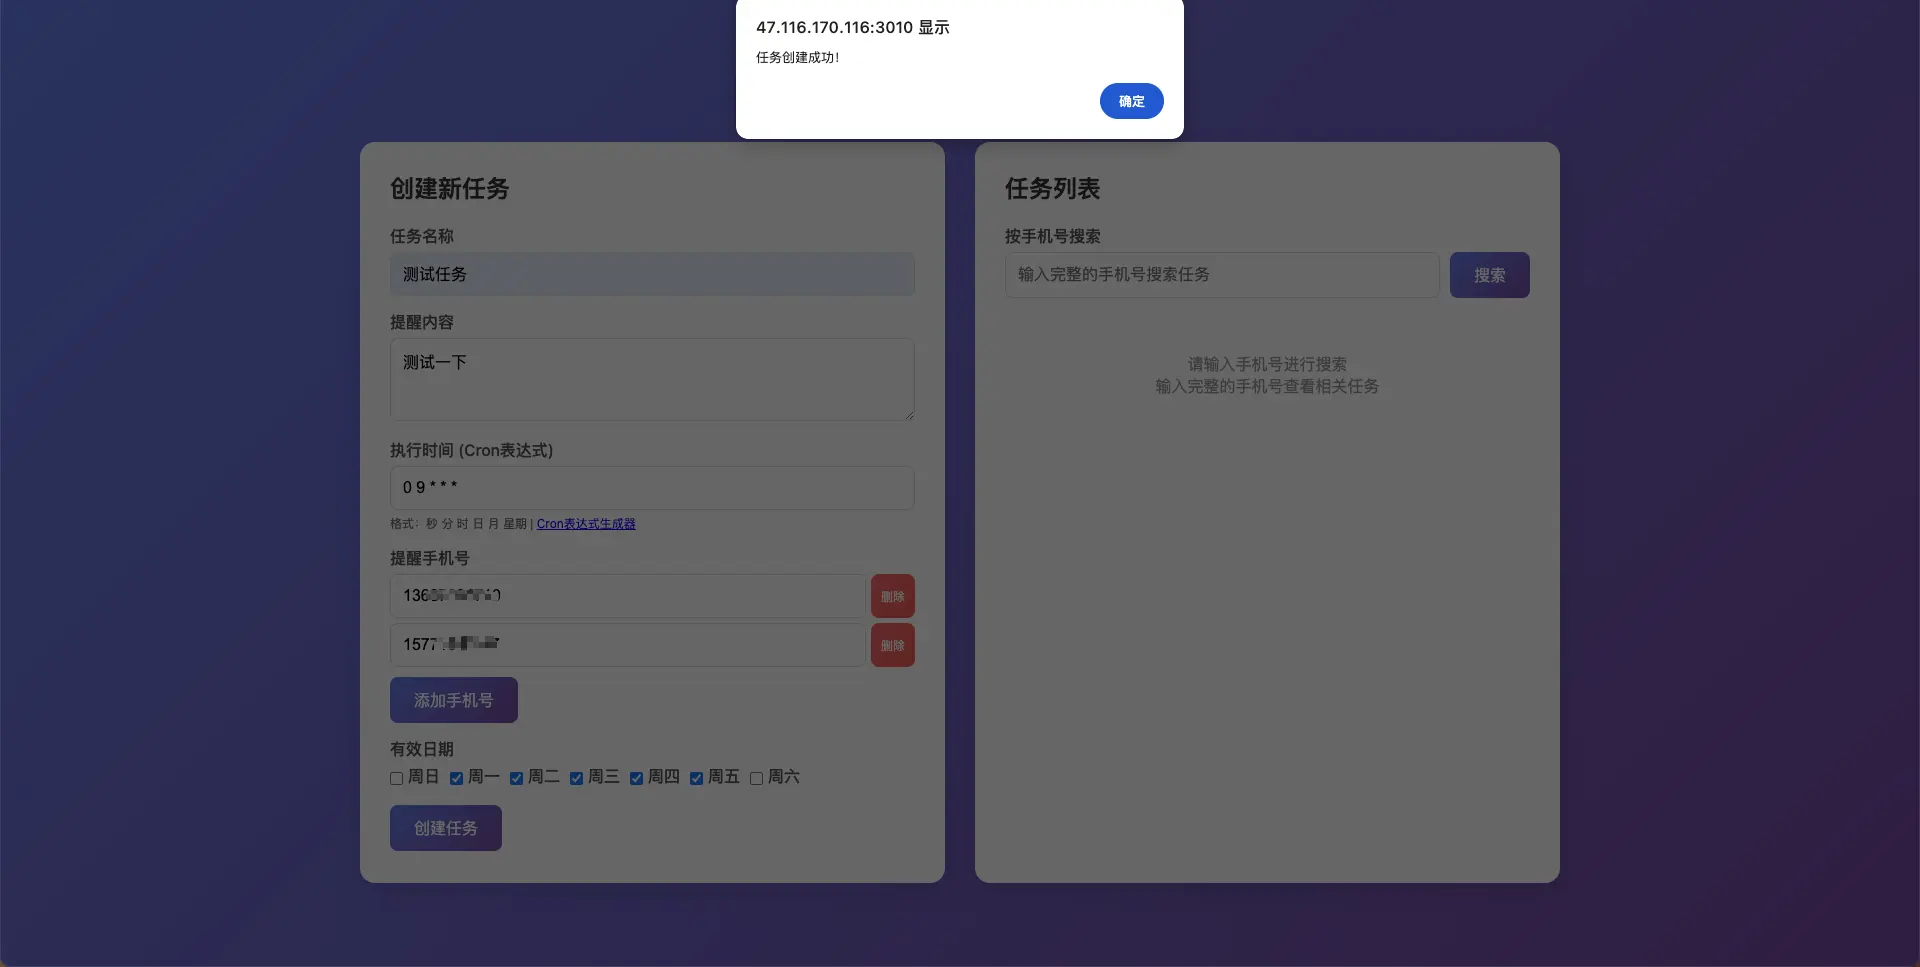Viewport: 1920px width, 967px height.
Task: Uncheck the 周一 checkbox
Action: coord(457,778)
